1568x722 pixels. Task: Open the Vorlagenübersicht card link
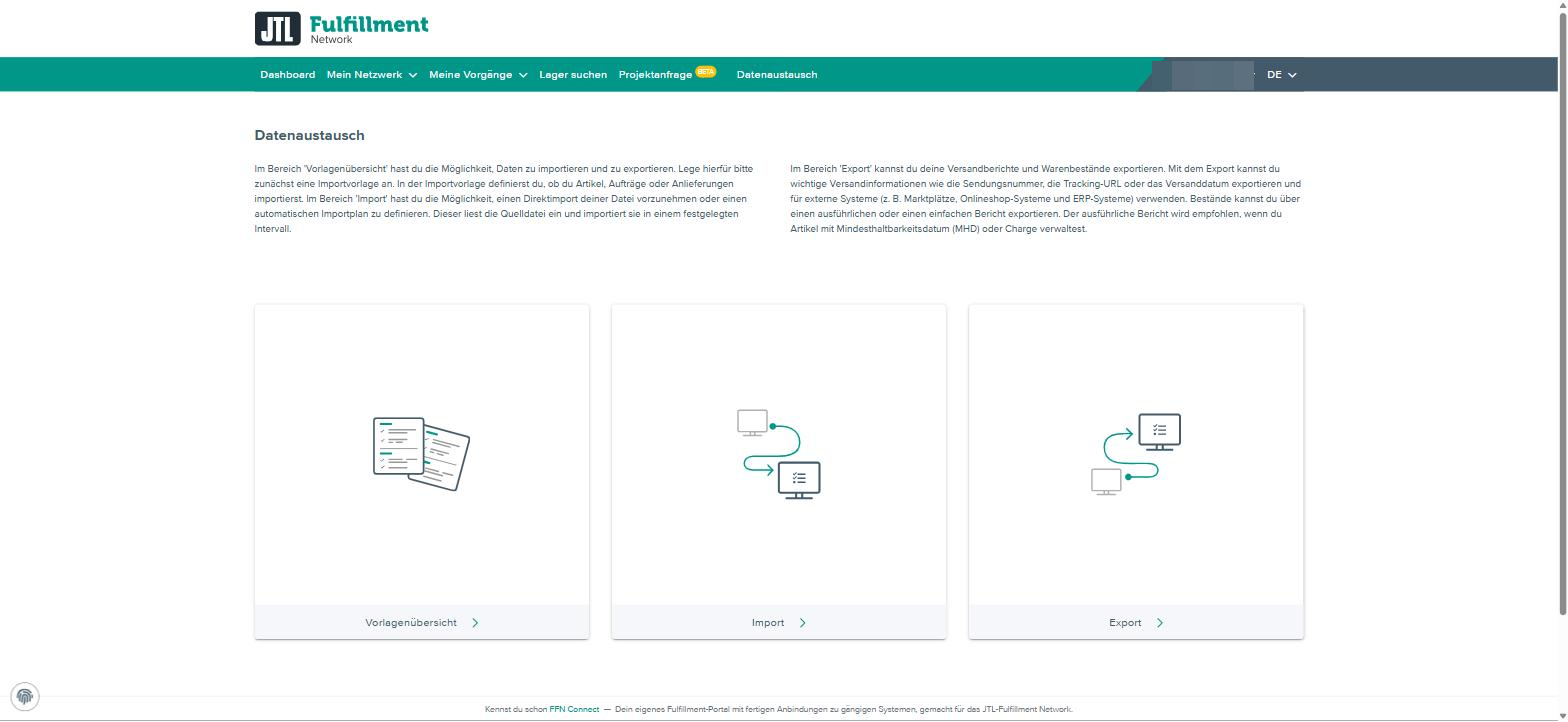(x=422, y=622)
